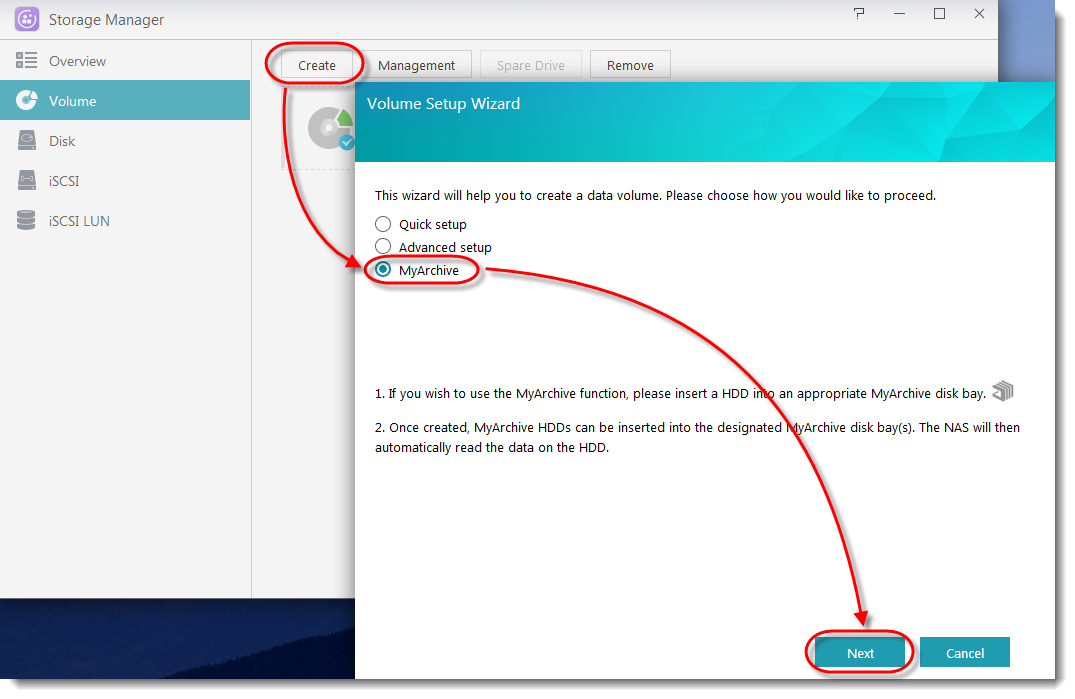Click the iSCSI LUN stack icon
Image resolution: width=1075 pixels, height=699 pixels.
tap(27, 221)
